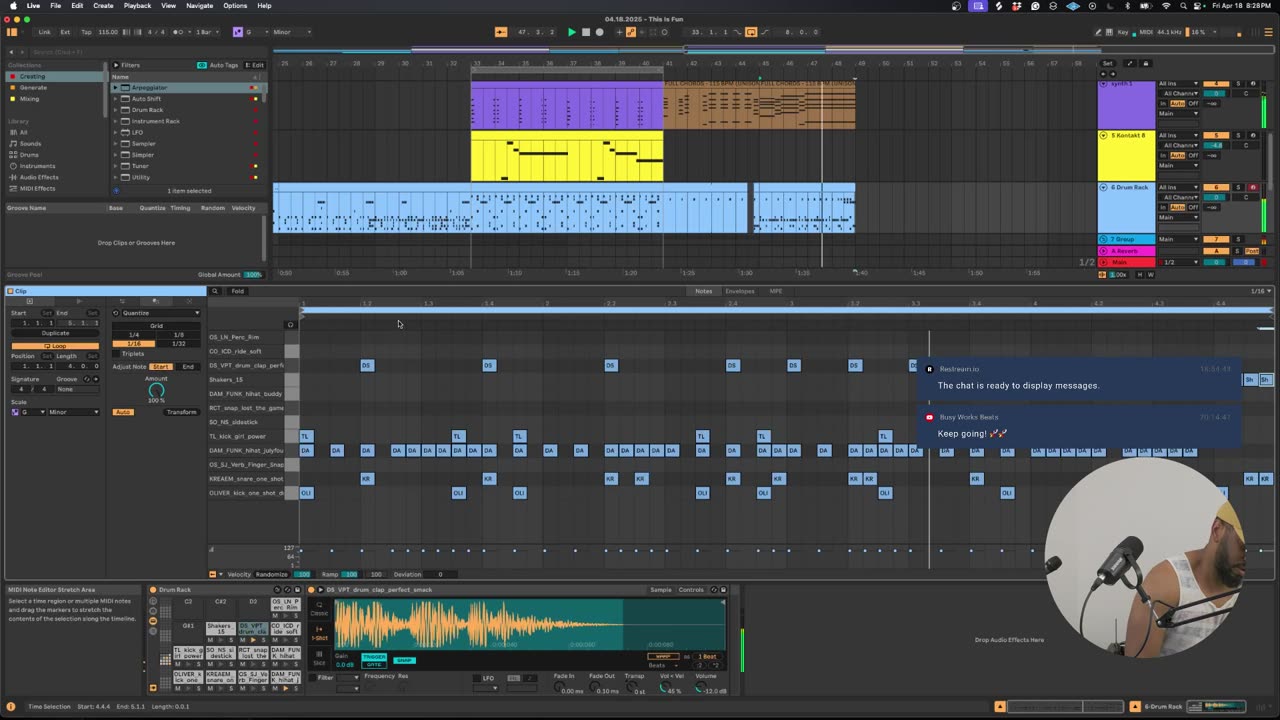The width and height of the screenshot is (1280, 720).
Task: Open the Options menu
Action: 235,6
